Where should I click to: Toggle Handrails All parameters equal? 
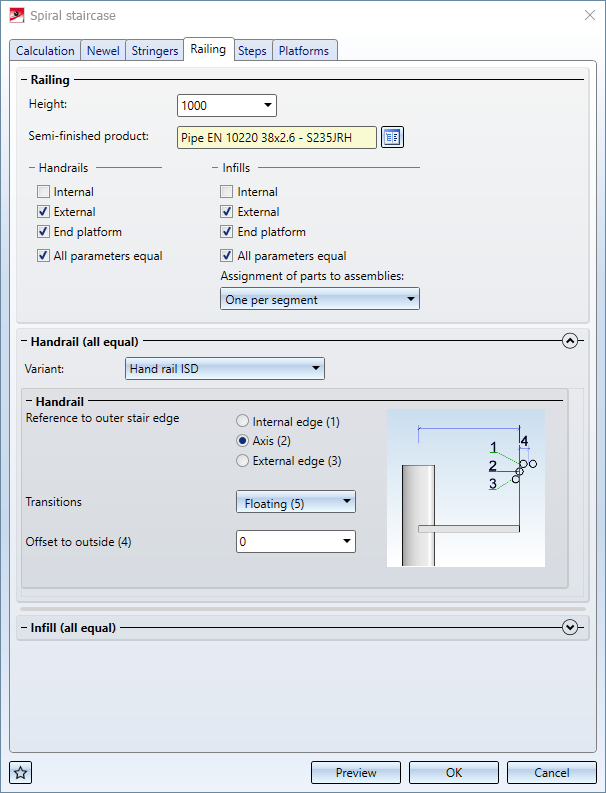44,256
